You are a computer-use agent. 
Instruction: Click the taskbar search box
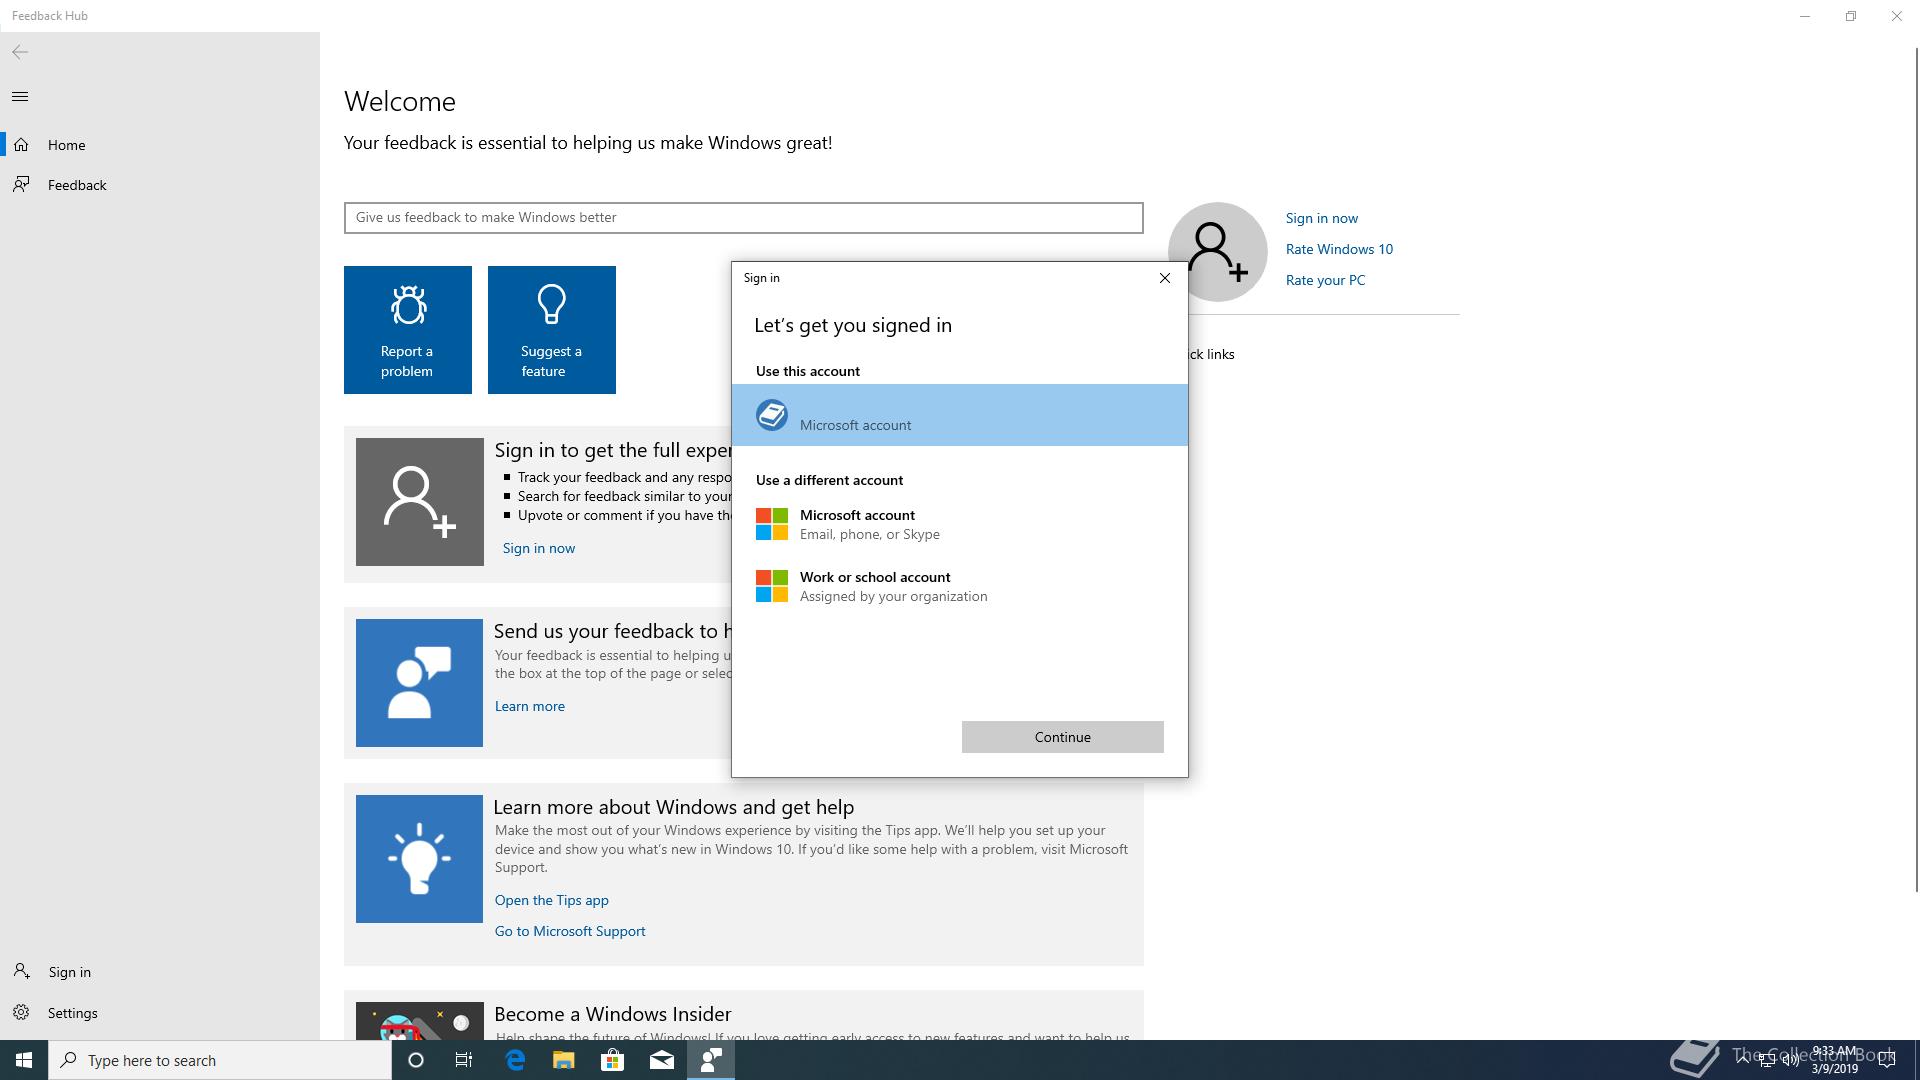click(x=220, y=1060)
